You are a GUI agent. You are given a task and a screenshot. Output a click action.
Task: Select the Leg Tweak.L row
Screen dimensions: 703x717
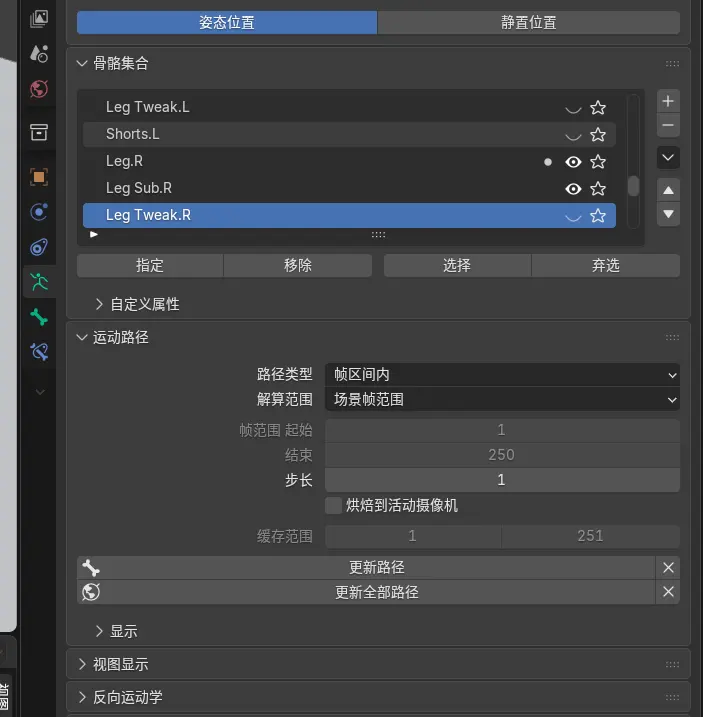tap(349, 108)
